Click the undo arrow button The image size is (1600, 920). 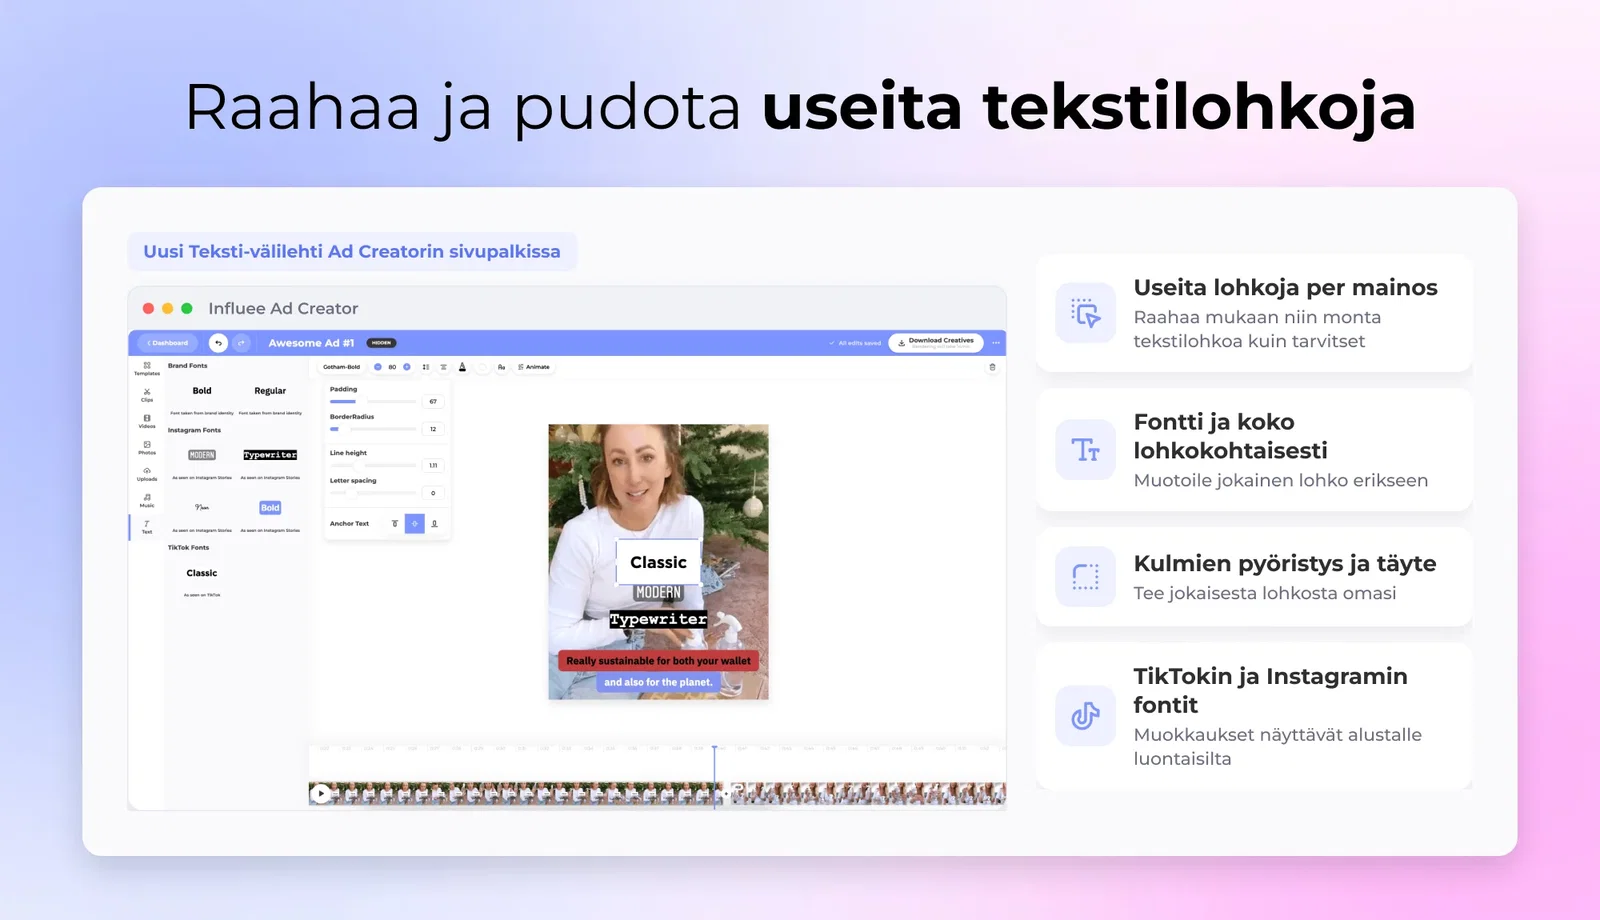(218, 343)
